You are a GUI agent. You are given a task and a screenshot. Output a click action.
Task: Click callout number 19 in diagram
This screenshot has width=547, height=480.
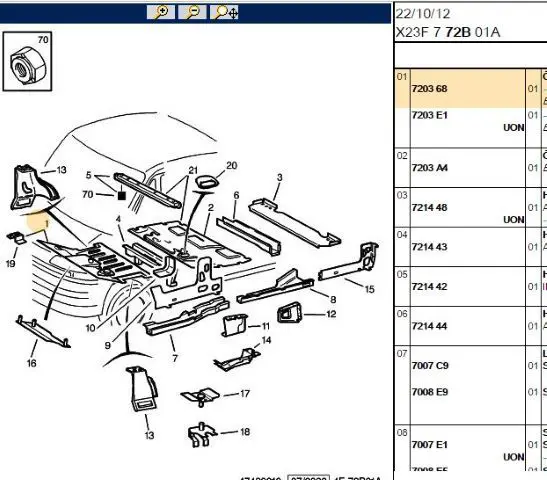[x=10, y=264]
